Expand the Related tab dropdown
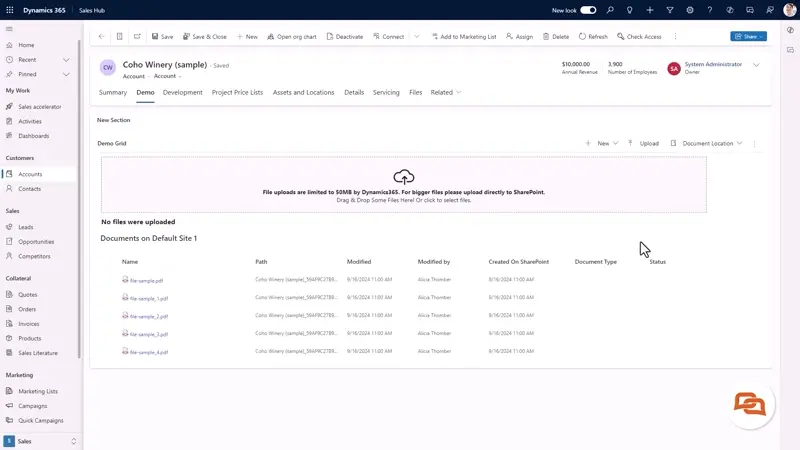The height and width of the screenshot is (450, 800). [x=446, y=92]
